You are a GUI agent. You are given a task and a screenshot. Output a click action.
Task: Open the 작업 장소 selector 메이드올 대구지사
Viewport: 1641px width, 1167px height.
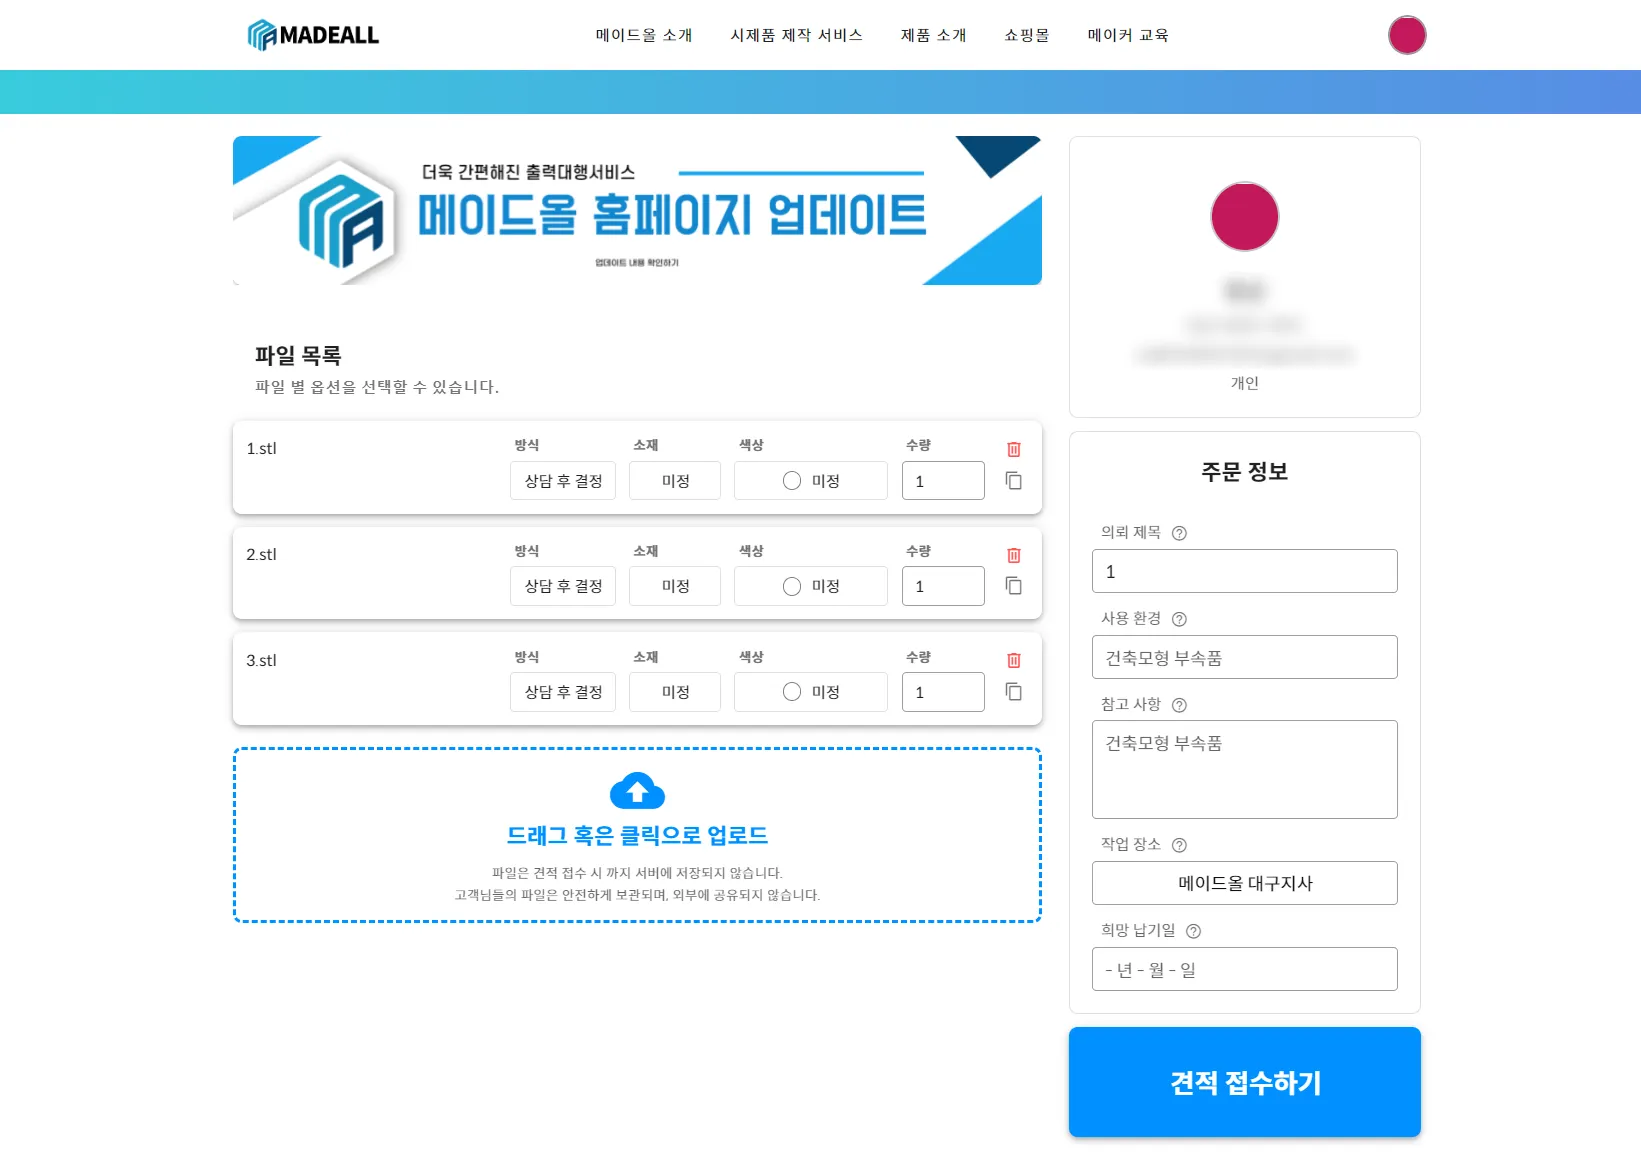pos(1245,883)
